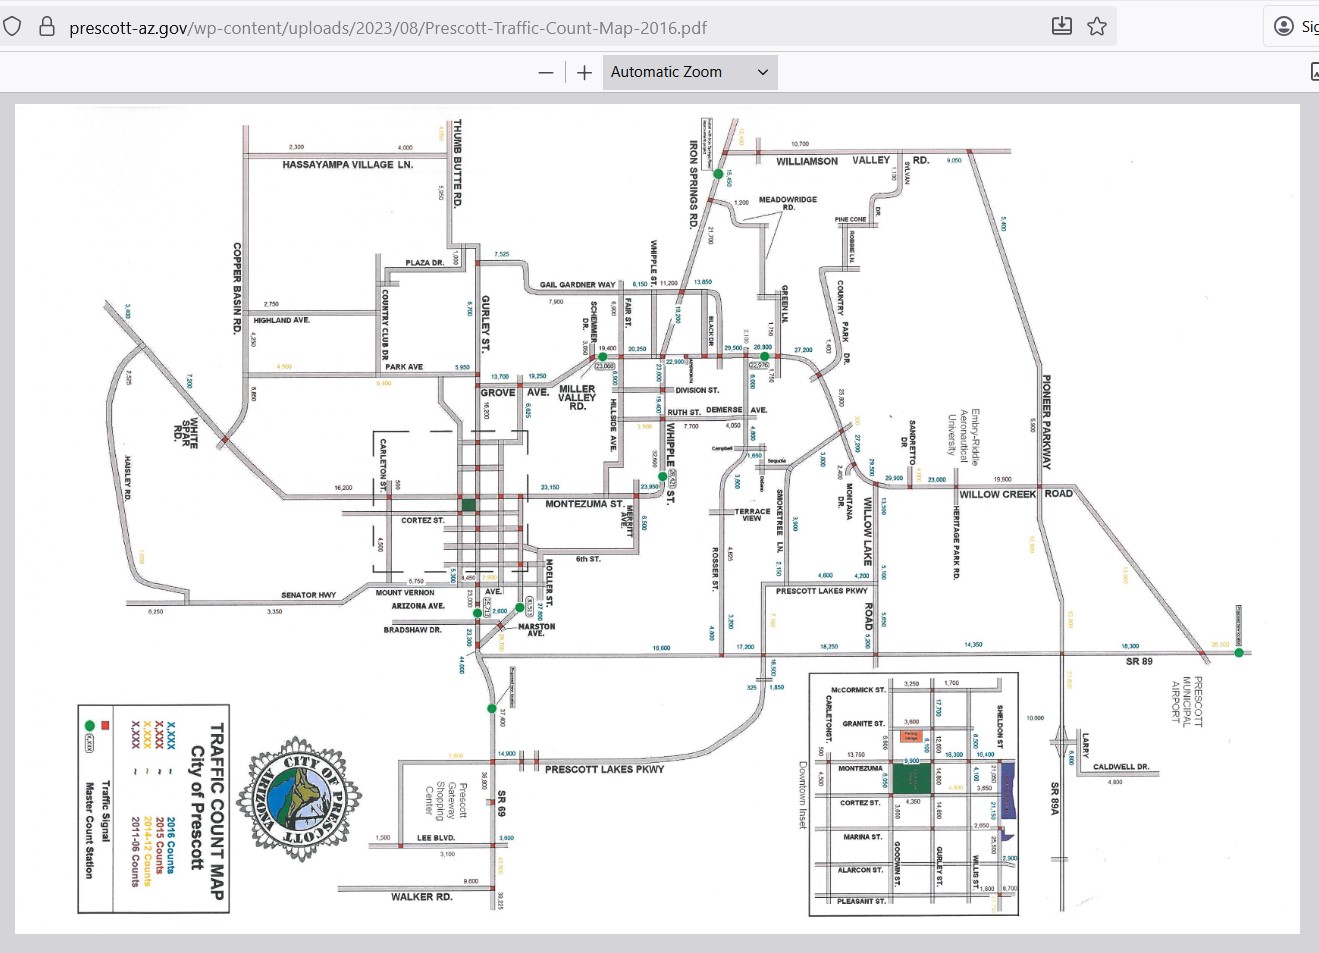Click the chevron arrow beside Automatic Zoom
This screenshot has height=953, width=1319.
click(762, 72)
